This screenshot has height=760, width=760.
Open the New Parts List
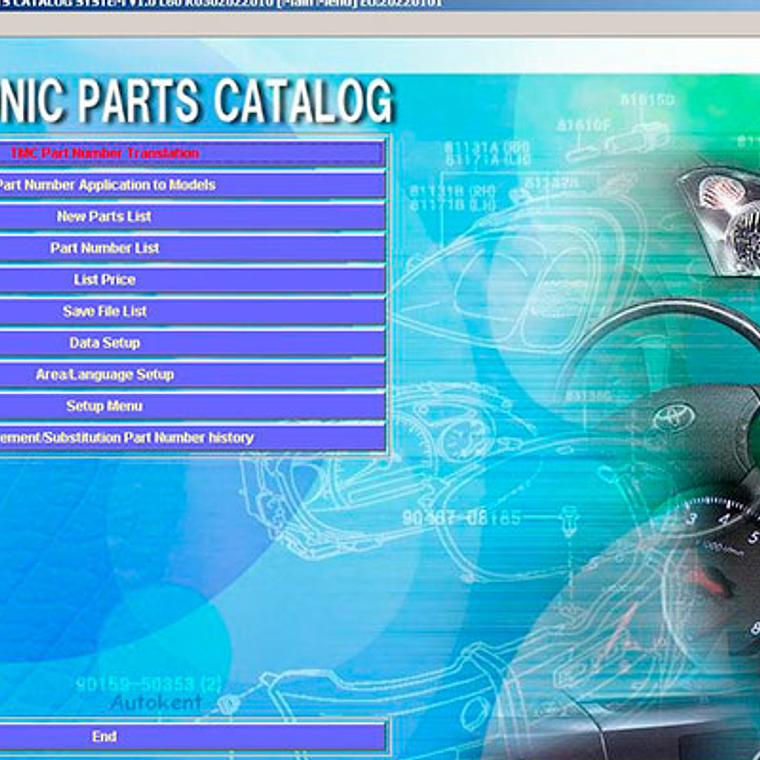[x=192, y=217]
